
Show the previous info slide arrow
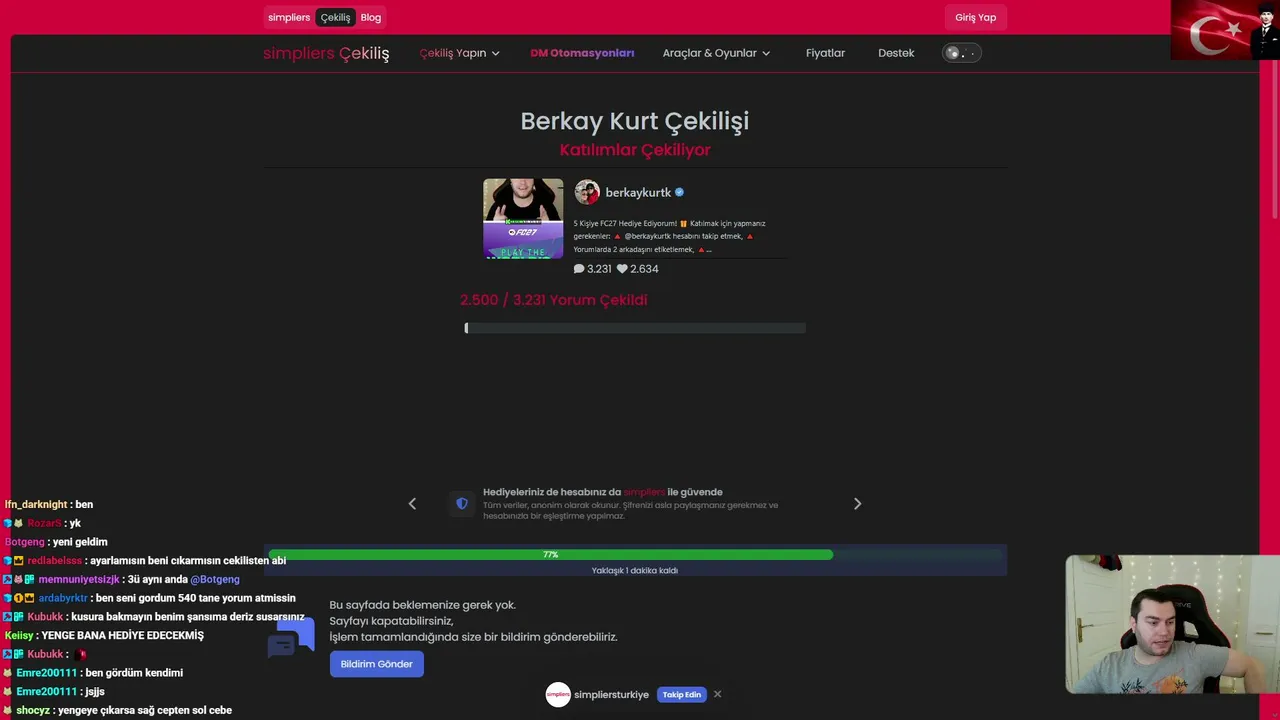[x=412, y=504]
